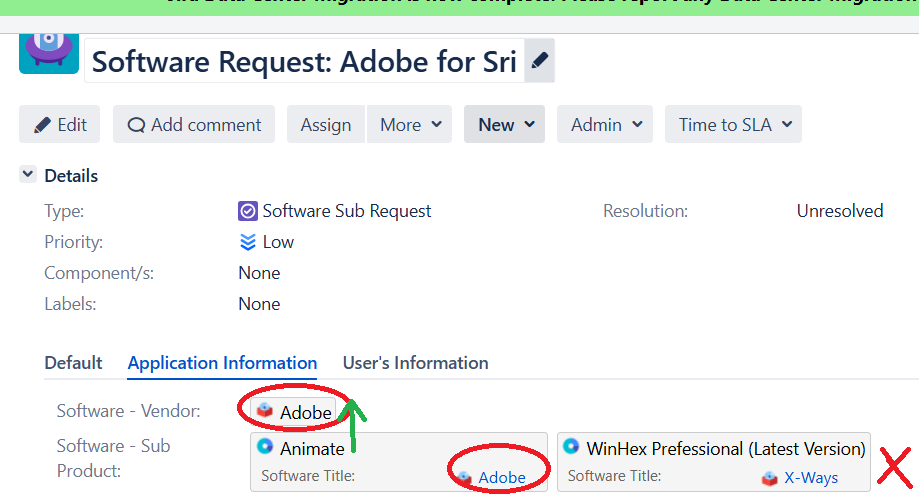The width and height of the screenshot is (919, 496).
Task: Click the Adobe vendor object icon
Action: tap(265, 410)
